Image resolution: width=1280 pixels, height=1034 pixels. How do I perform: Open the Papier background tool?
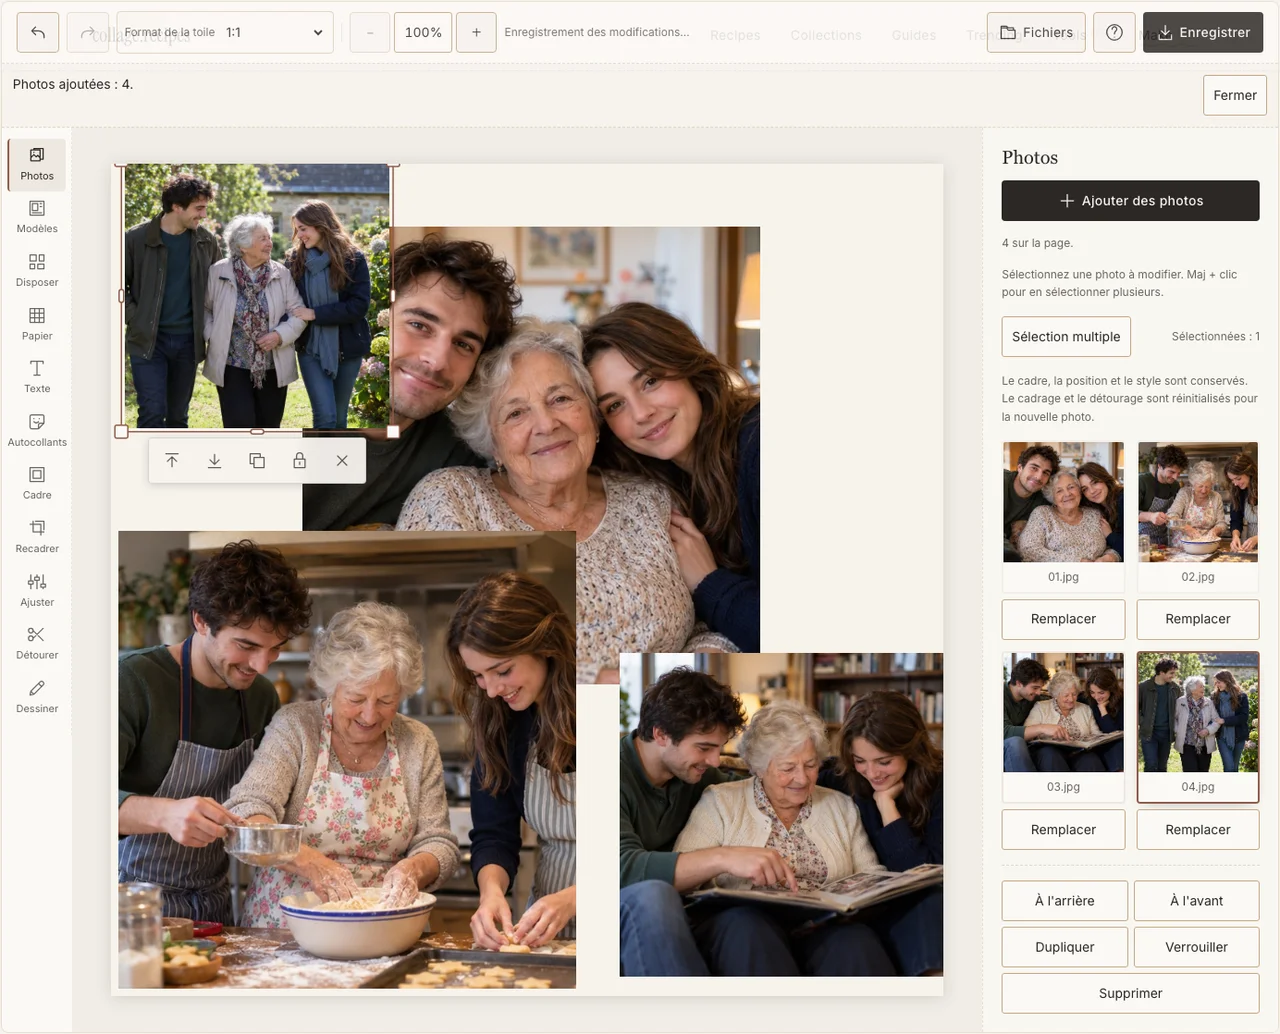(37, 324)
